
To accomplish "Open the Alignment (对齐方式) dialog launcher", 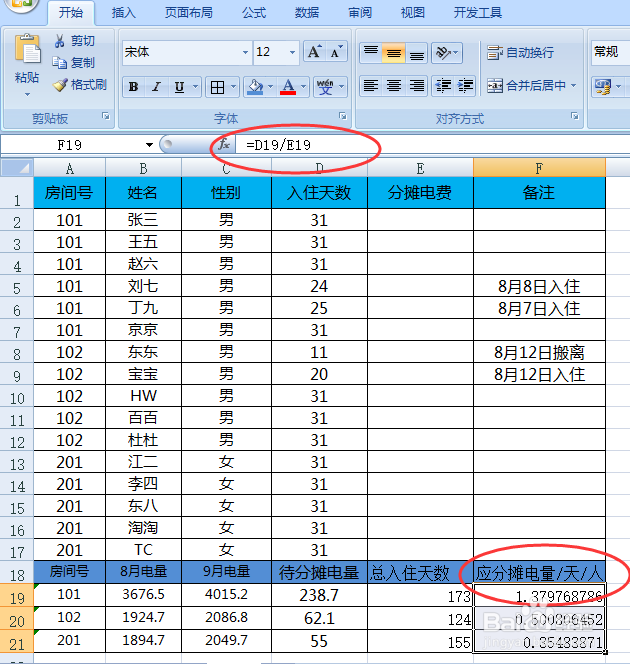I will (x=575, y=116).
